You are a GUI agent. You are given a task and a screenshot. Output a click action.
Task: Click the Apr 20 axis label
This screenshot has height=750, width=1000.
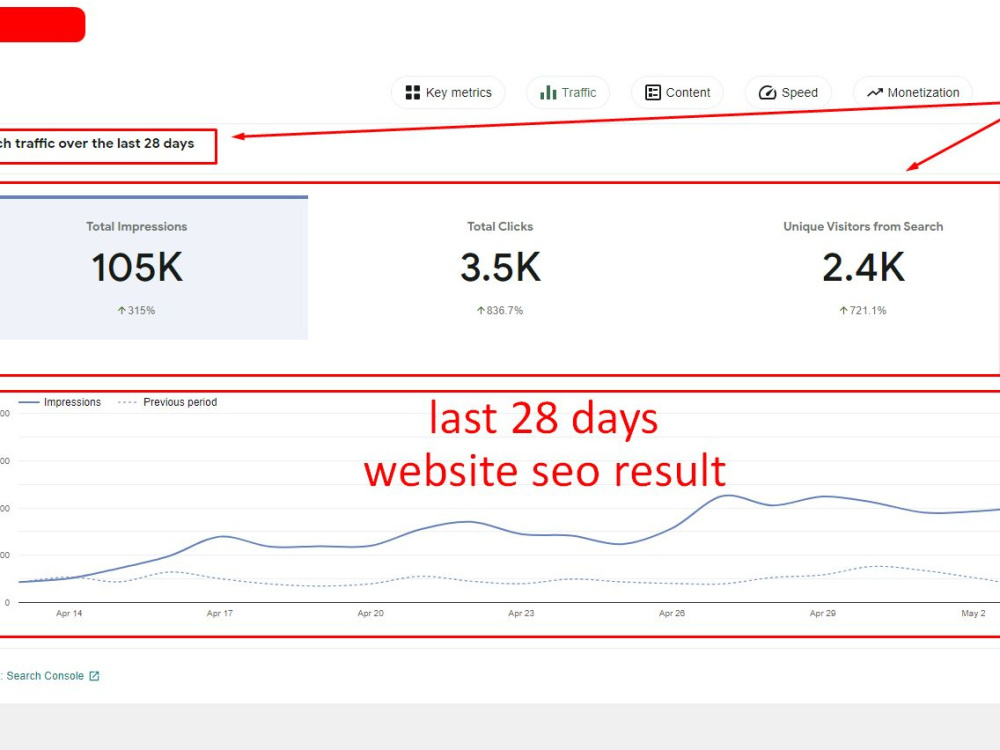point(371,614)
